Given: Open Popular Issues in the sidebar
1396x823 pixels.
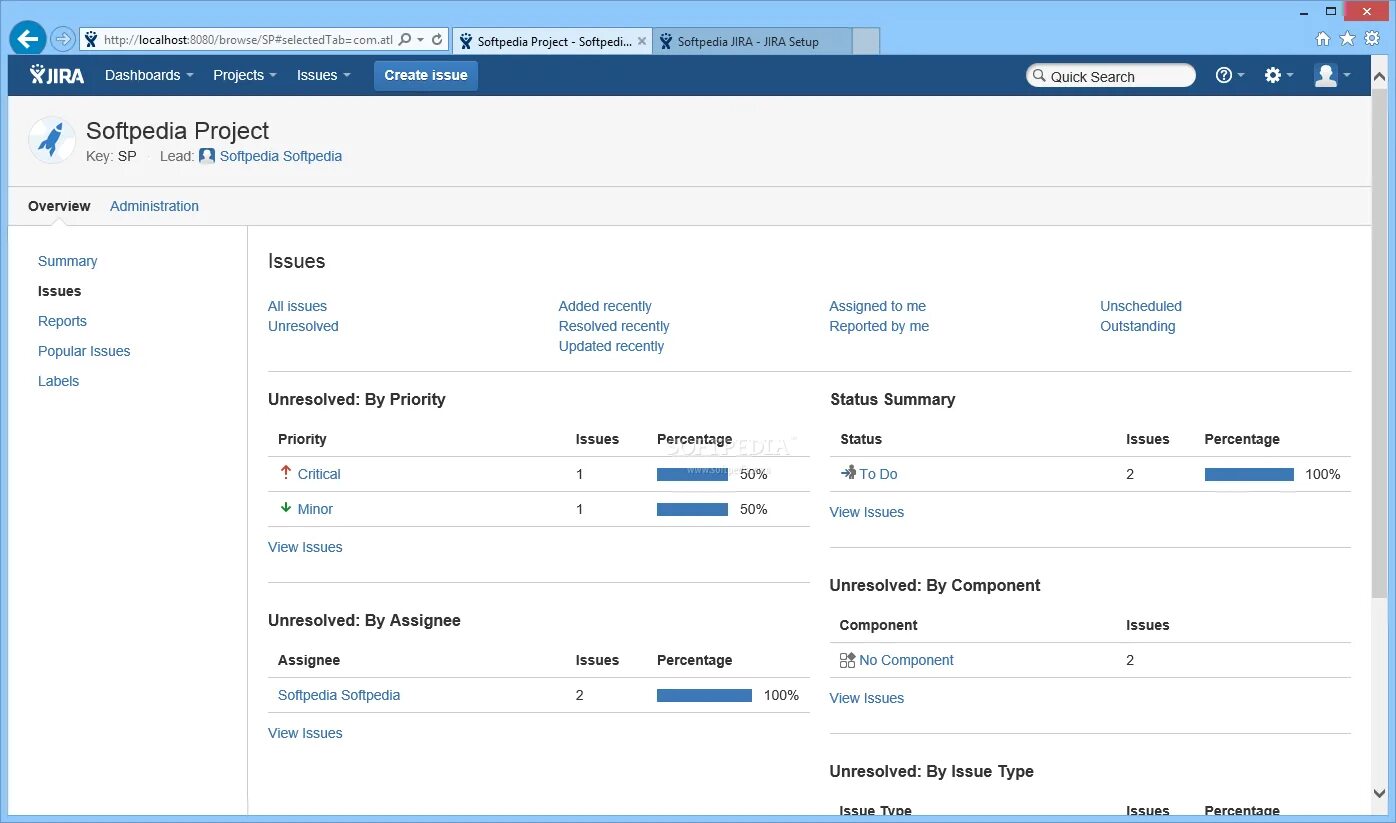Looking at the screenshot, I should pyautogui.click(x=84, y=351).
